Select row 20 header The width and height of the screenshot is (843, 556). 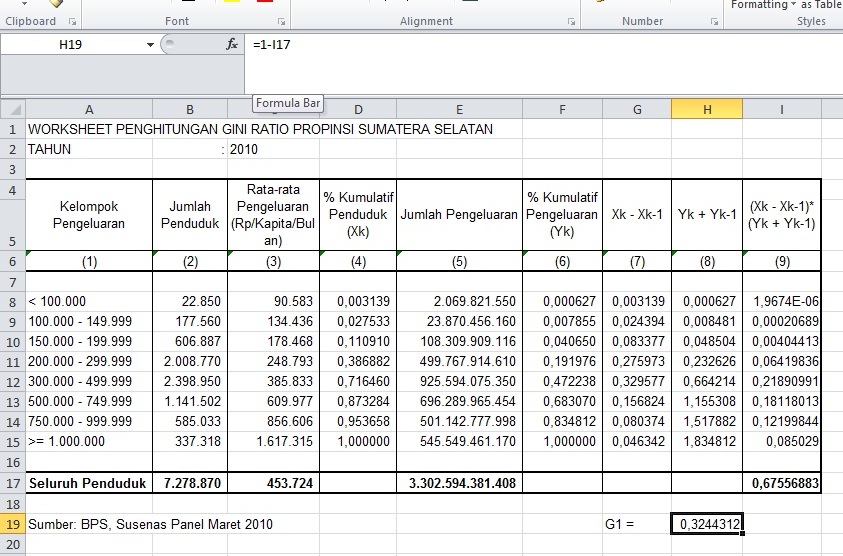tap(13, 544)
